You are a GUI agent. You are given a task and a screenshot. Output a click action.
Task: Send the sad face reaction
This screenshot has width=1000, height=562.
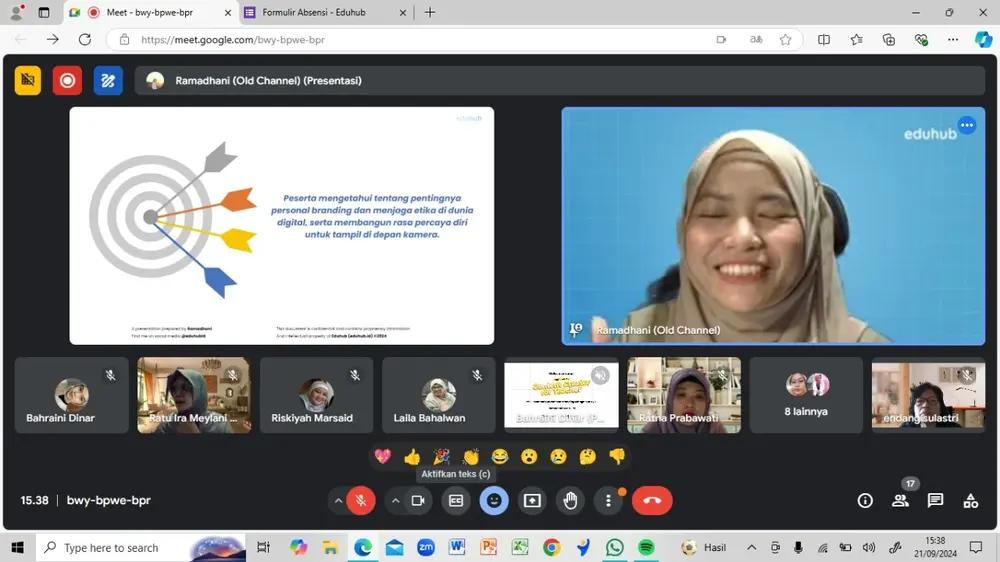[x=559, y=456]
